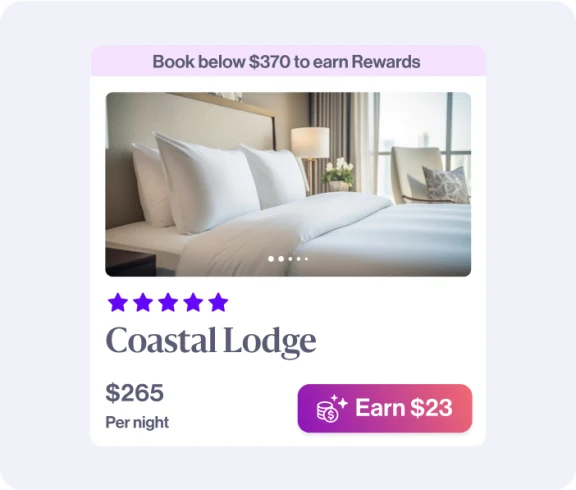Select the fourth purple rating star
This screenshot has width=576, height=490.
tap(193, 302)
